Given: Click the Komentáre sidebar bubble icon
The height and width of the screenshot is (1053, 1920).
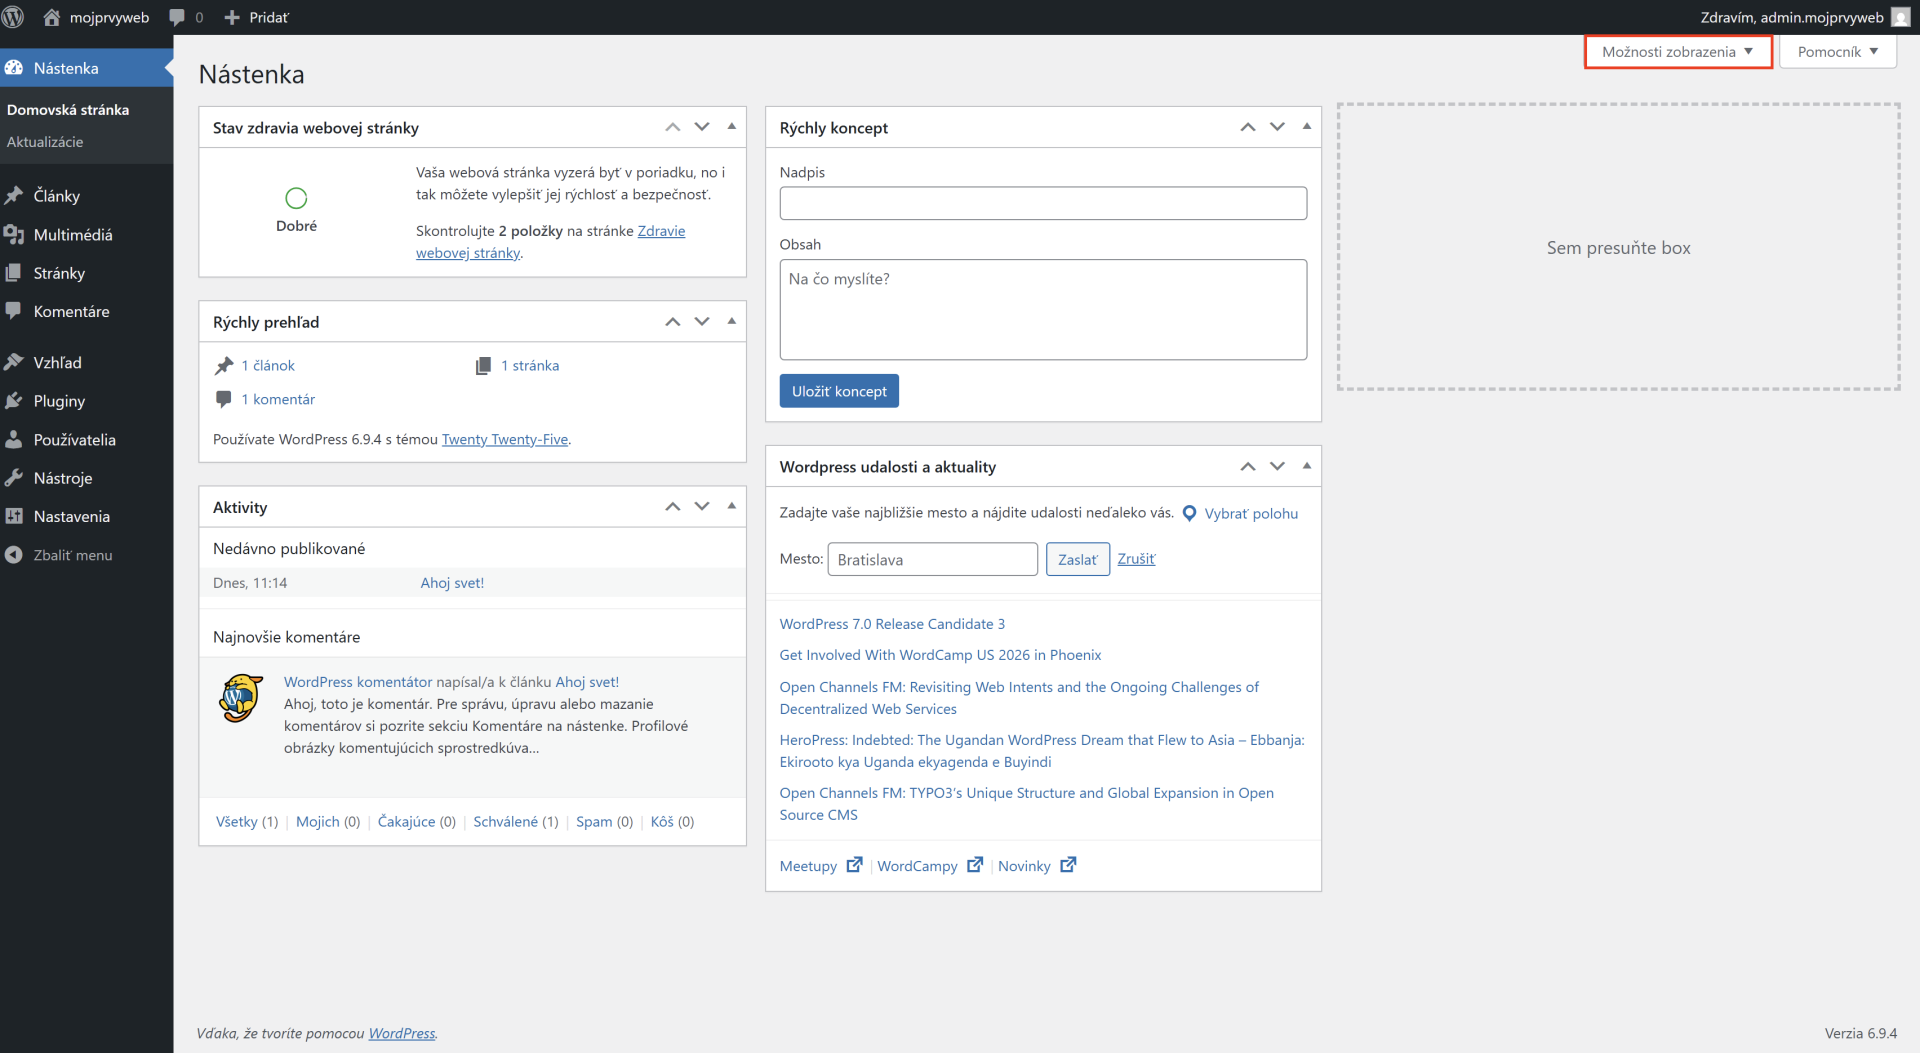Looking at the screenshot, I should [x=14, y=311].
